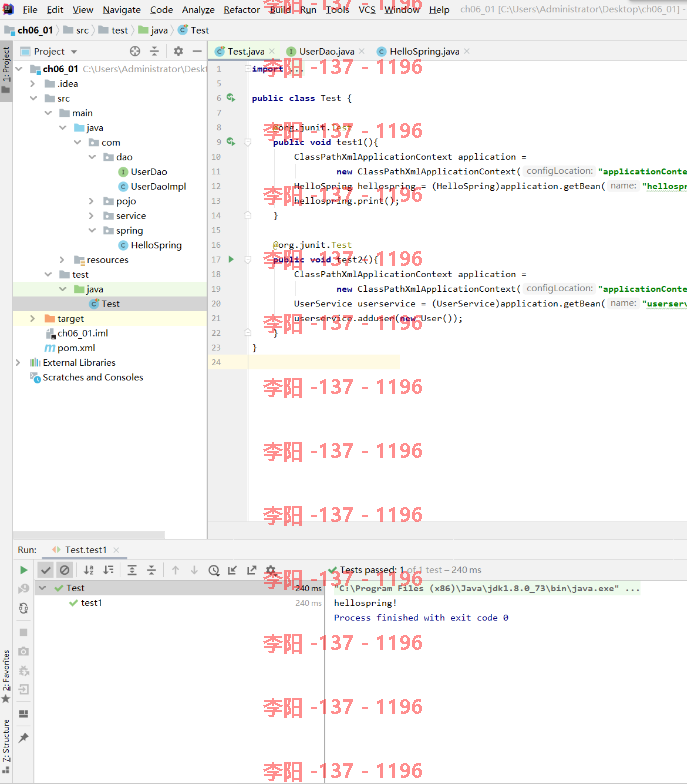Screen dimensions: 687x784
Task: Select UserDaoImpl class in tree
Action: (158, 186)
